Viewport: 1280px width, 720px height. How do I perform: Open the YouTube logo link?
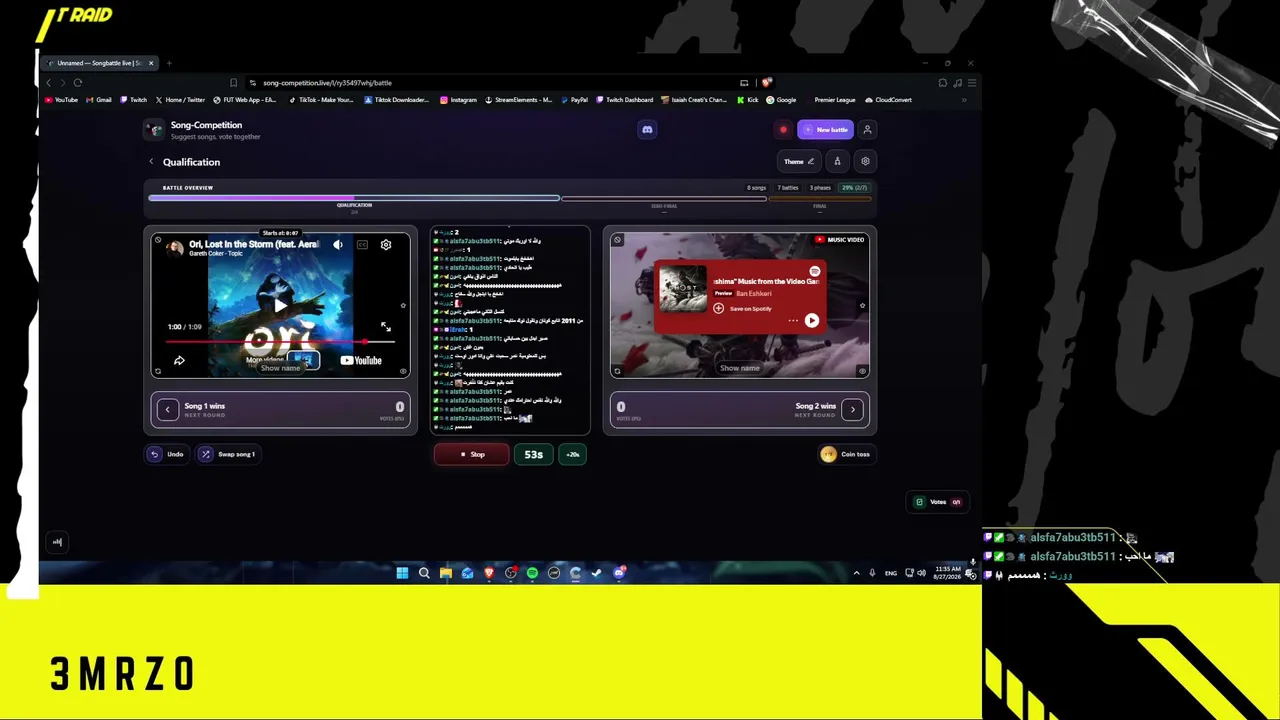[361, 360]
